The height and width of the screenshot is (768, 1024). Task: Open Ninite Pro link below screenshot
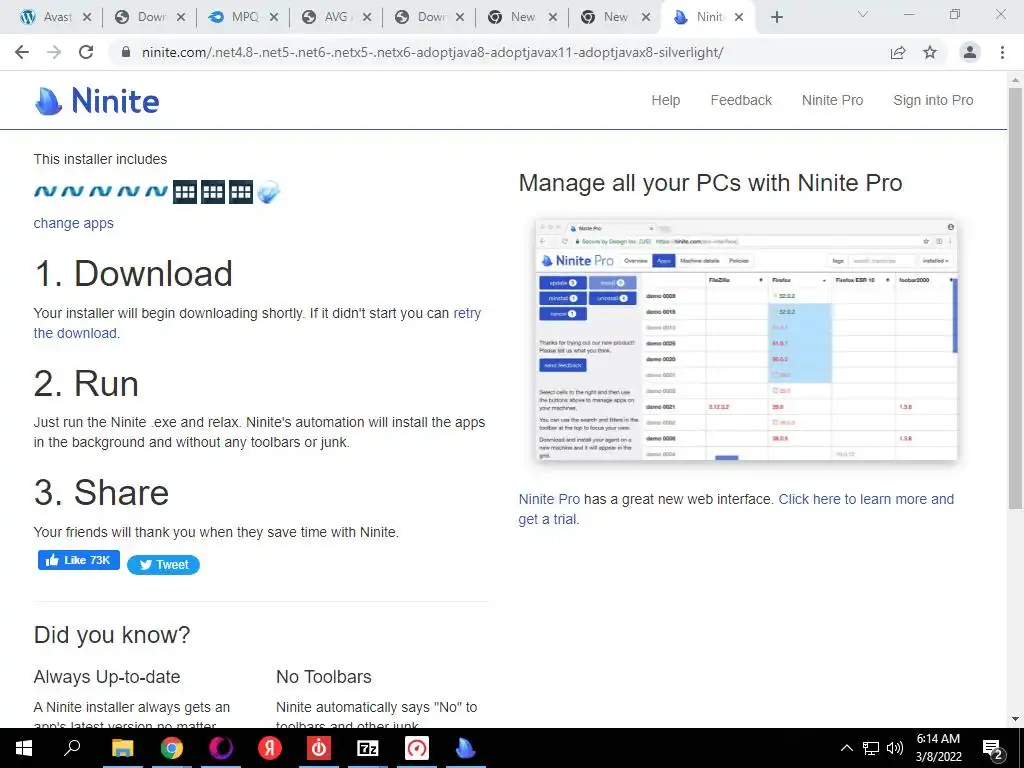pyautogui.click(x=549, y=500)
